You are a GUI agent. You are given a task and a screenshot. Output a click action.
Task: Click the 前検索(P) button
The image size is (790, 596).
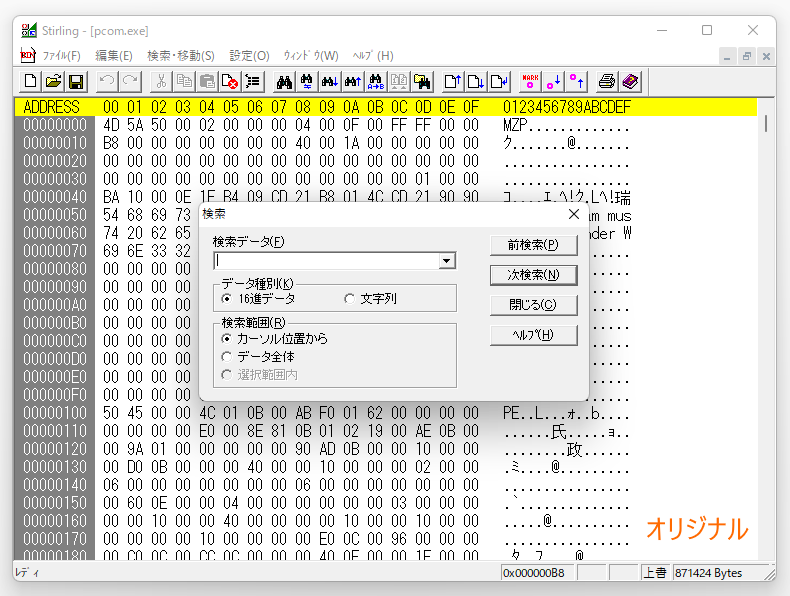click(534, 245)
